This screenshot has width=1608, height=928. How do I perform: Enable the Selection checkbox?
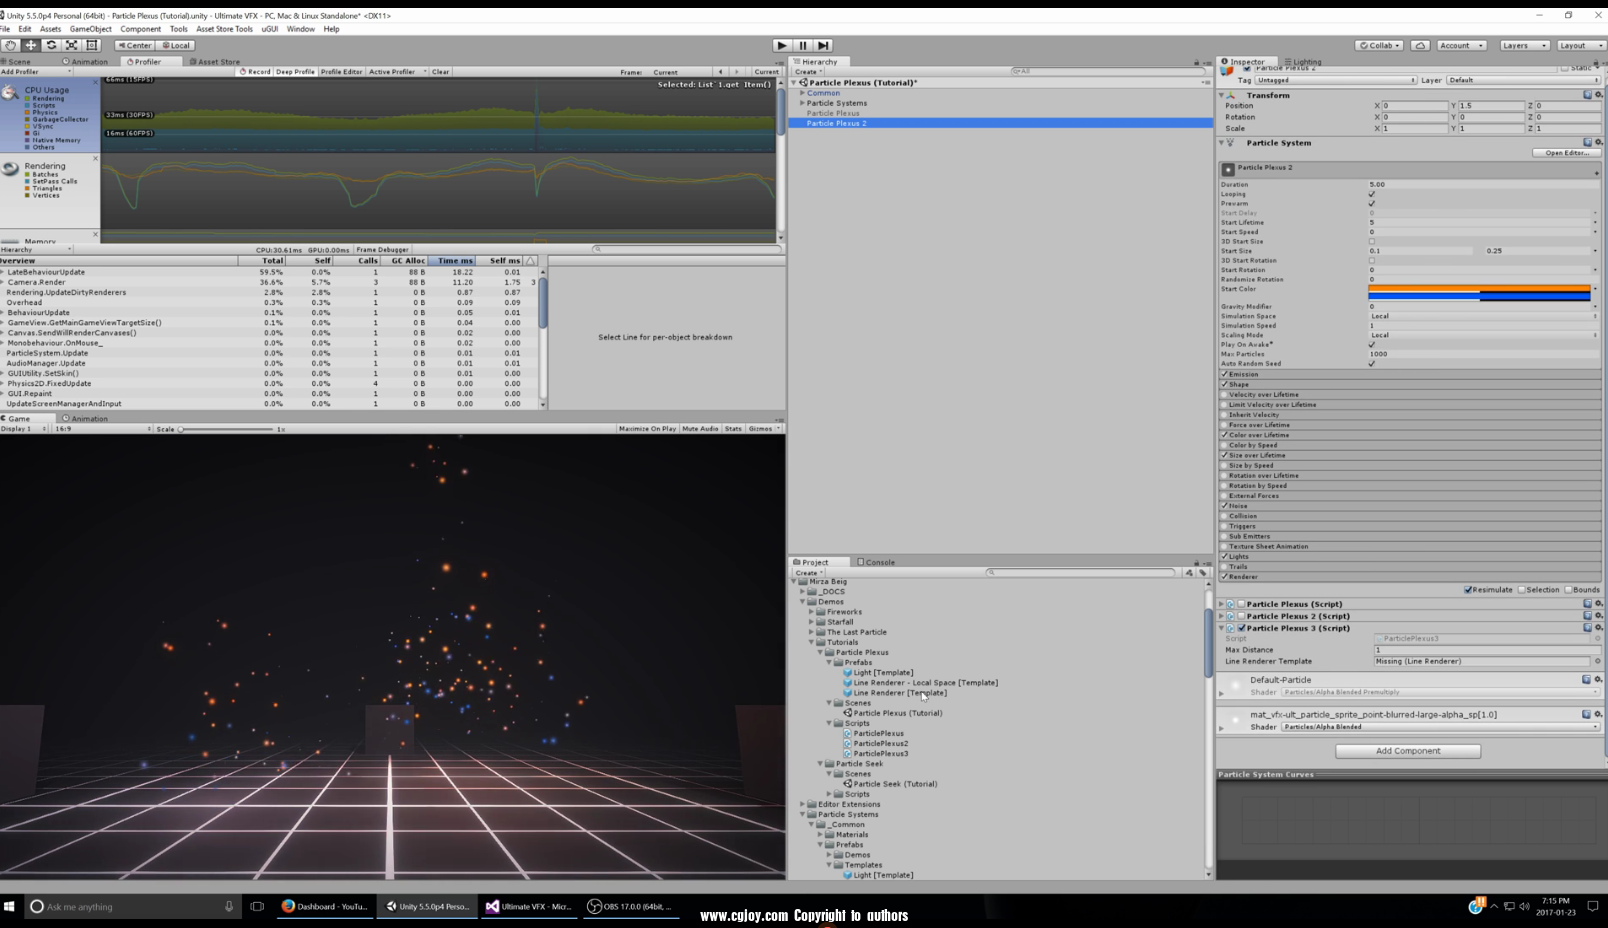[x=1522, y=590]
